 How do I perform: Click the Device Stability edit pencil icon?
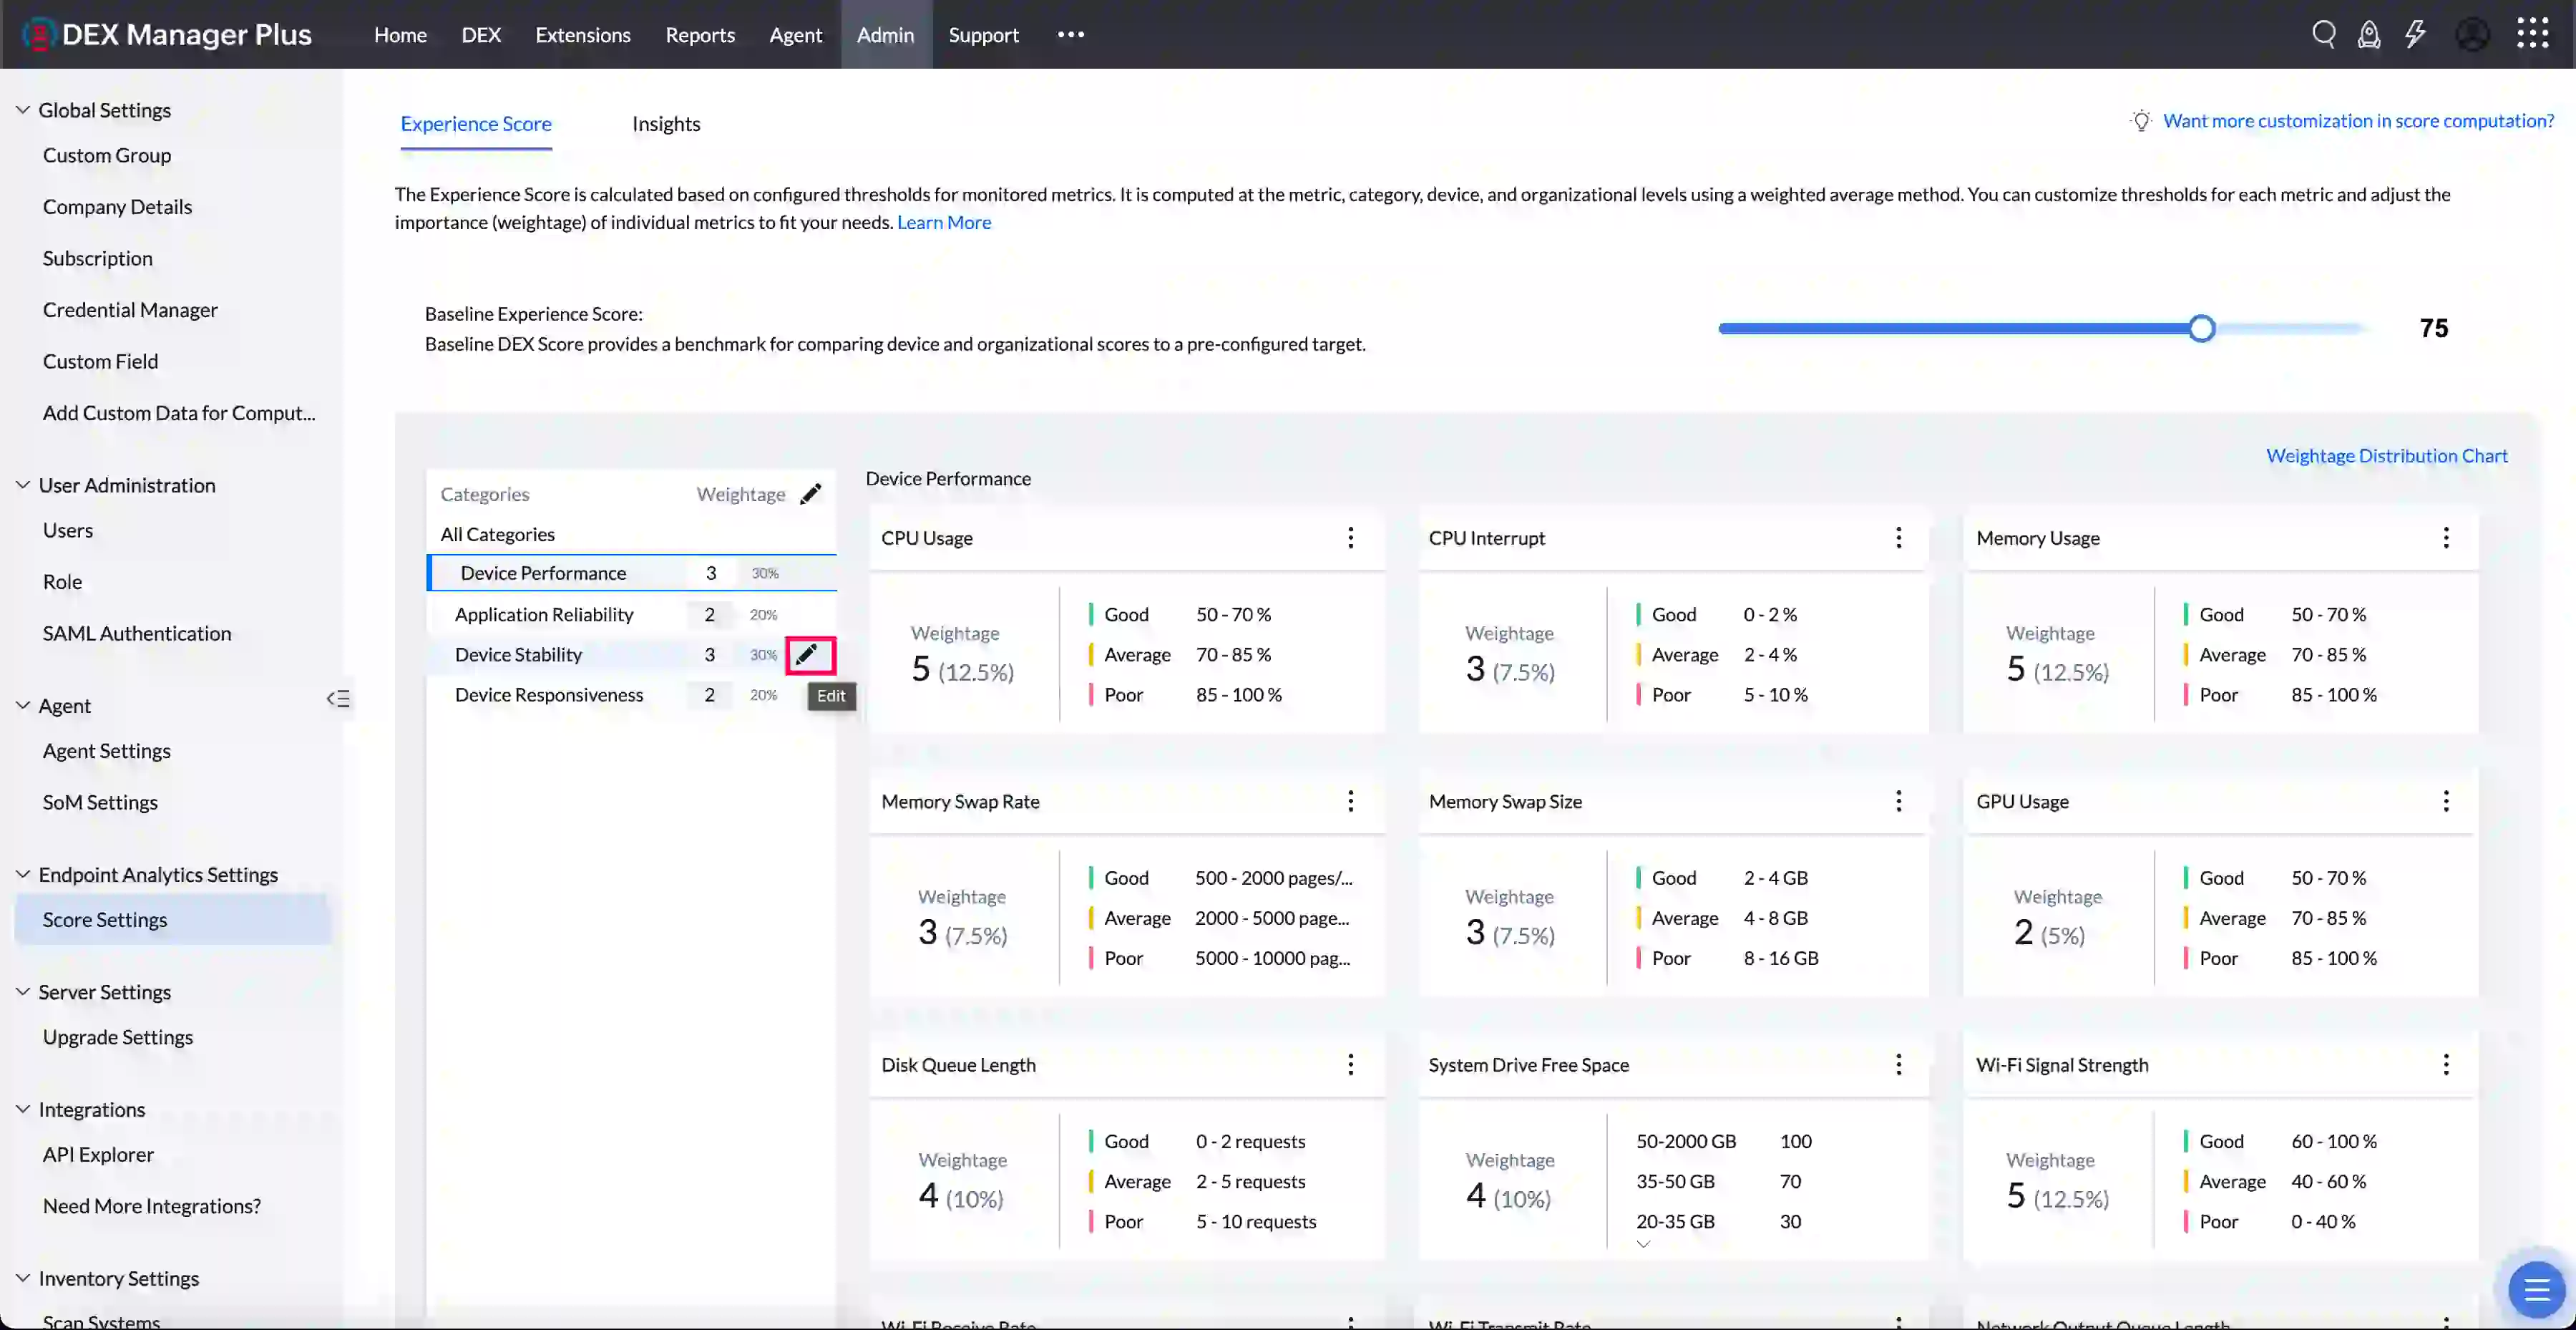point(808,655)
